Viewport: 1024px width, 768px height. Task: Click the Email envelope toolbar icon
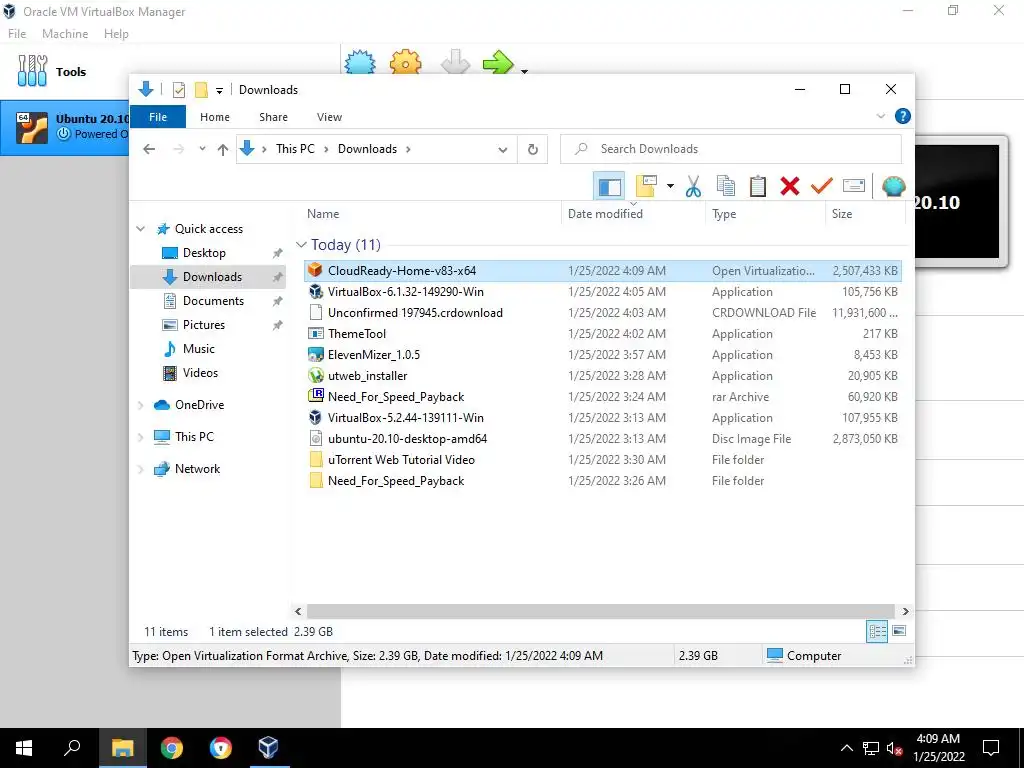pyautogui.click(x=854, y=186)
